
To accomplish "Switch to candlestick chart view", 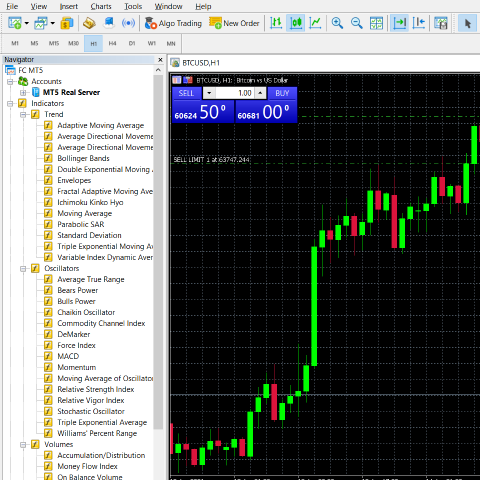I will coord(296,23).
